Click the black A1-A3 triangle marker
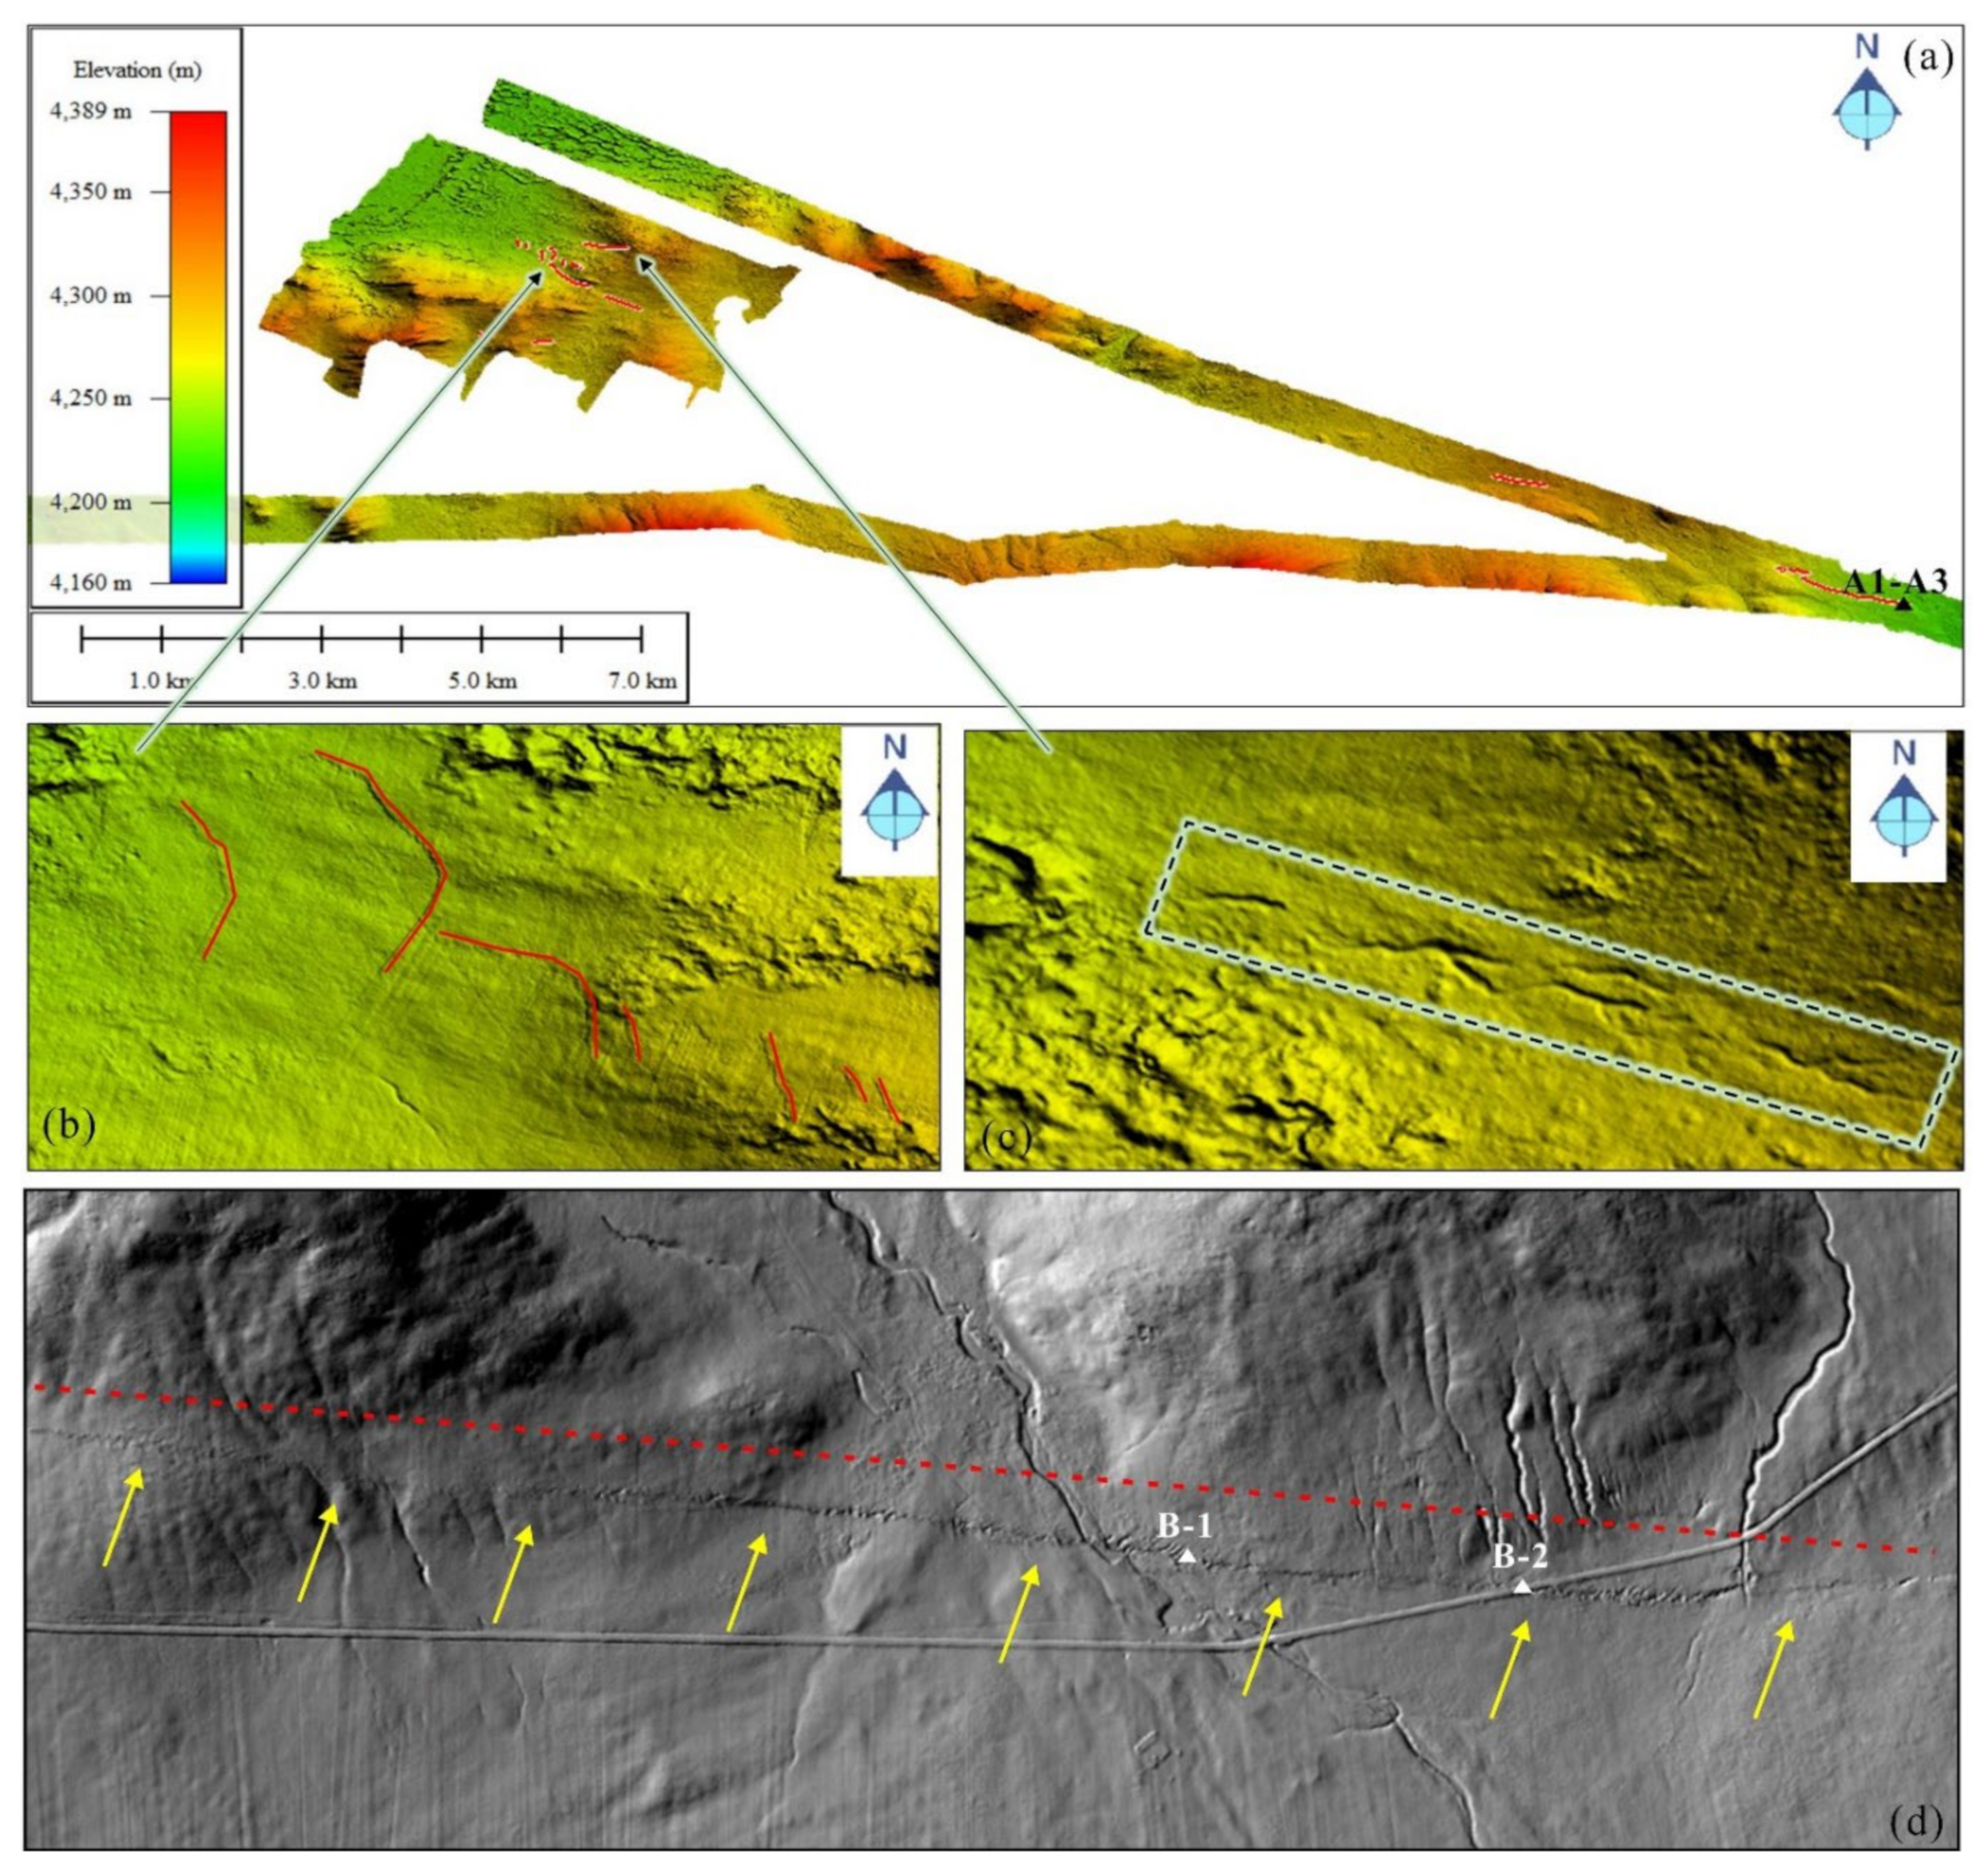 click(1904, 604)
